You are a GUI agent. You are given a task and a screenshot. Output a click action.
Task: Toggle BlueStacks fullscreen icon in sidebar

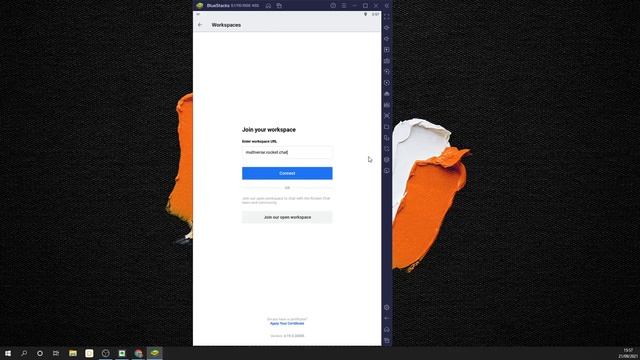pos(387,17)
